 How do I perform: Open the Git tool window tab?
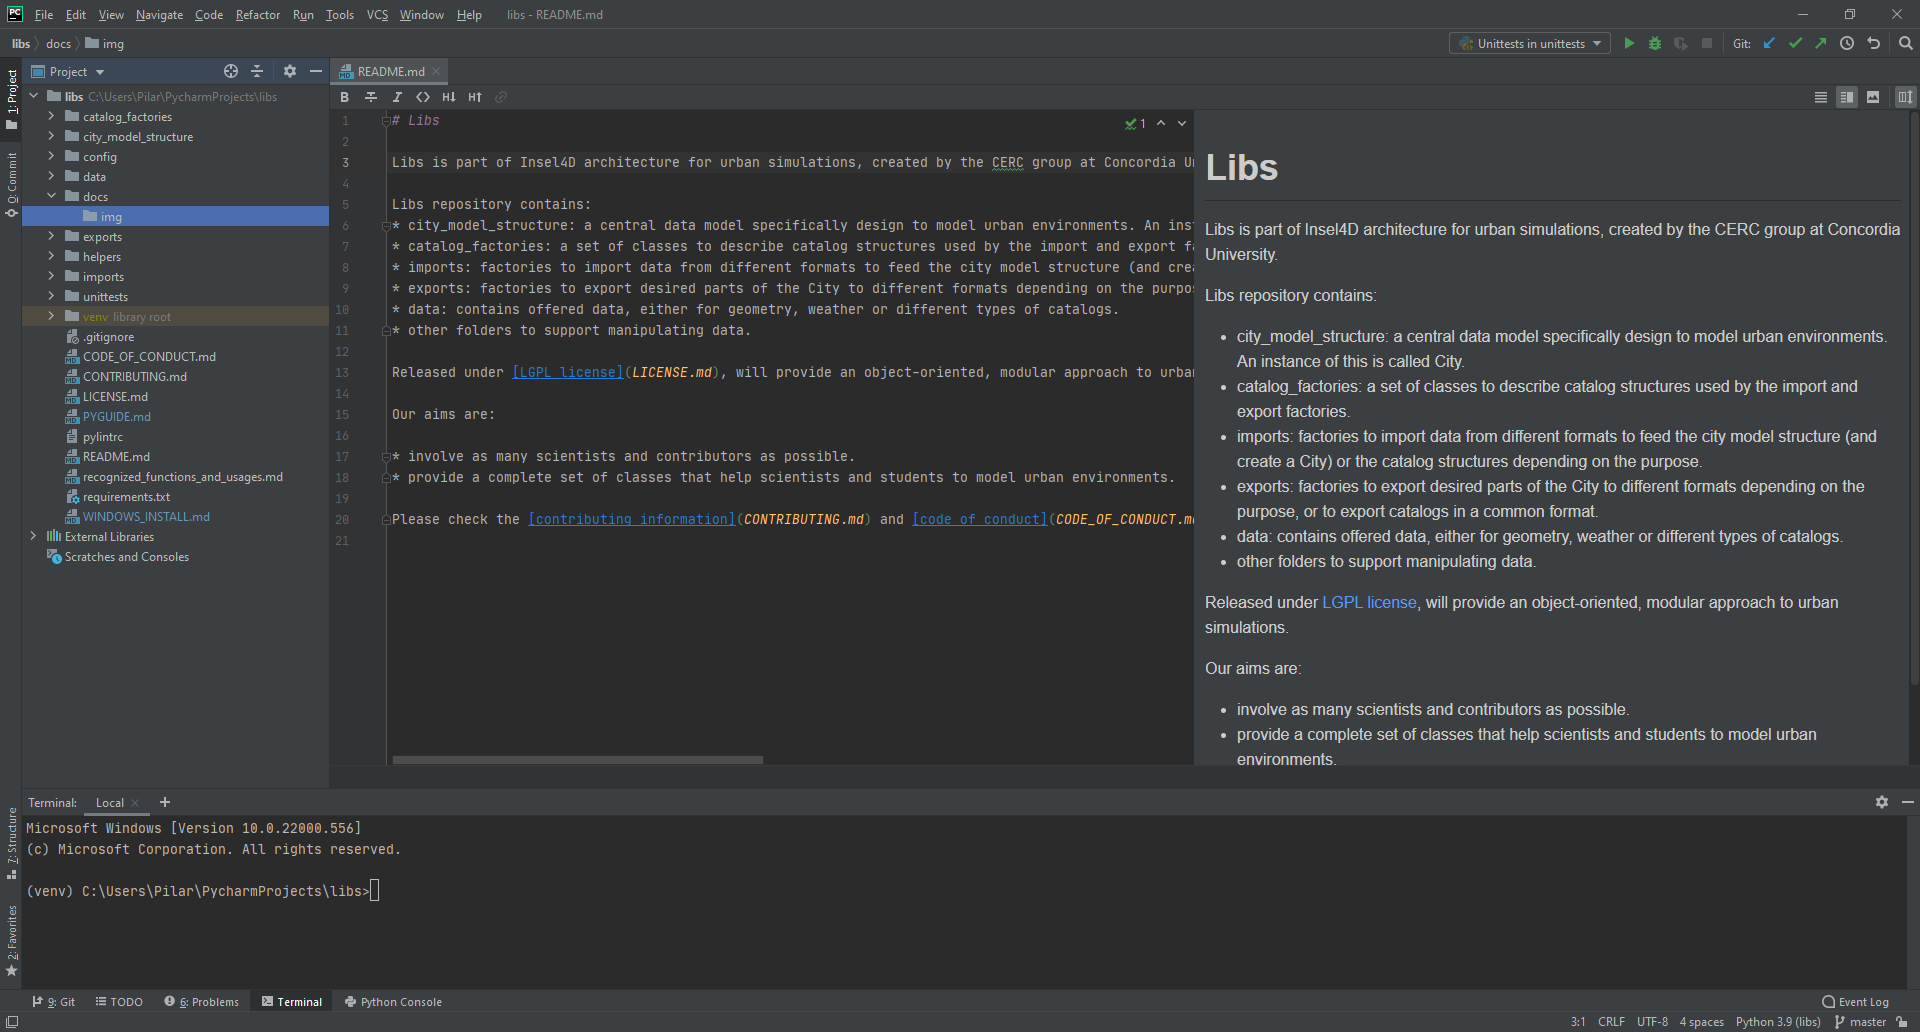(x=53, y=1001)
